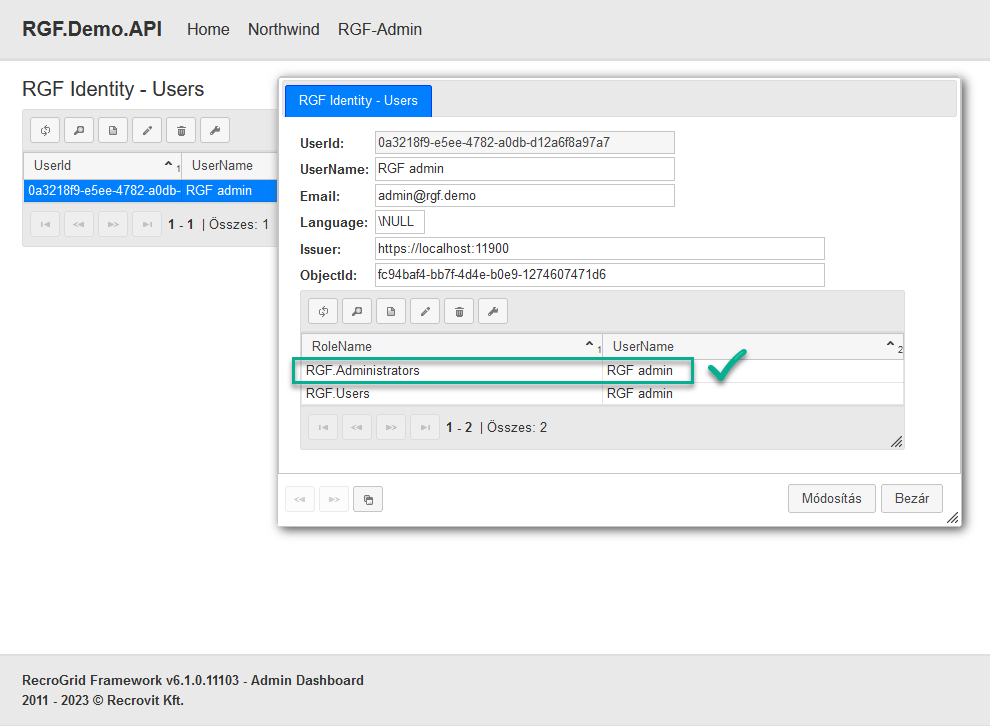Close the dialog with Bezár button
This screenshot has height=726, width=990.
(x=911, y=498)
